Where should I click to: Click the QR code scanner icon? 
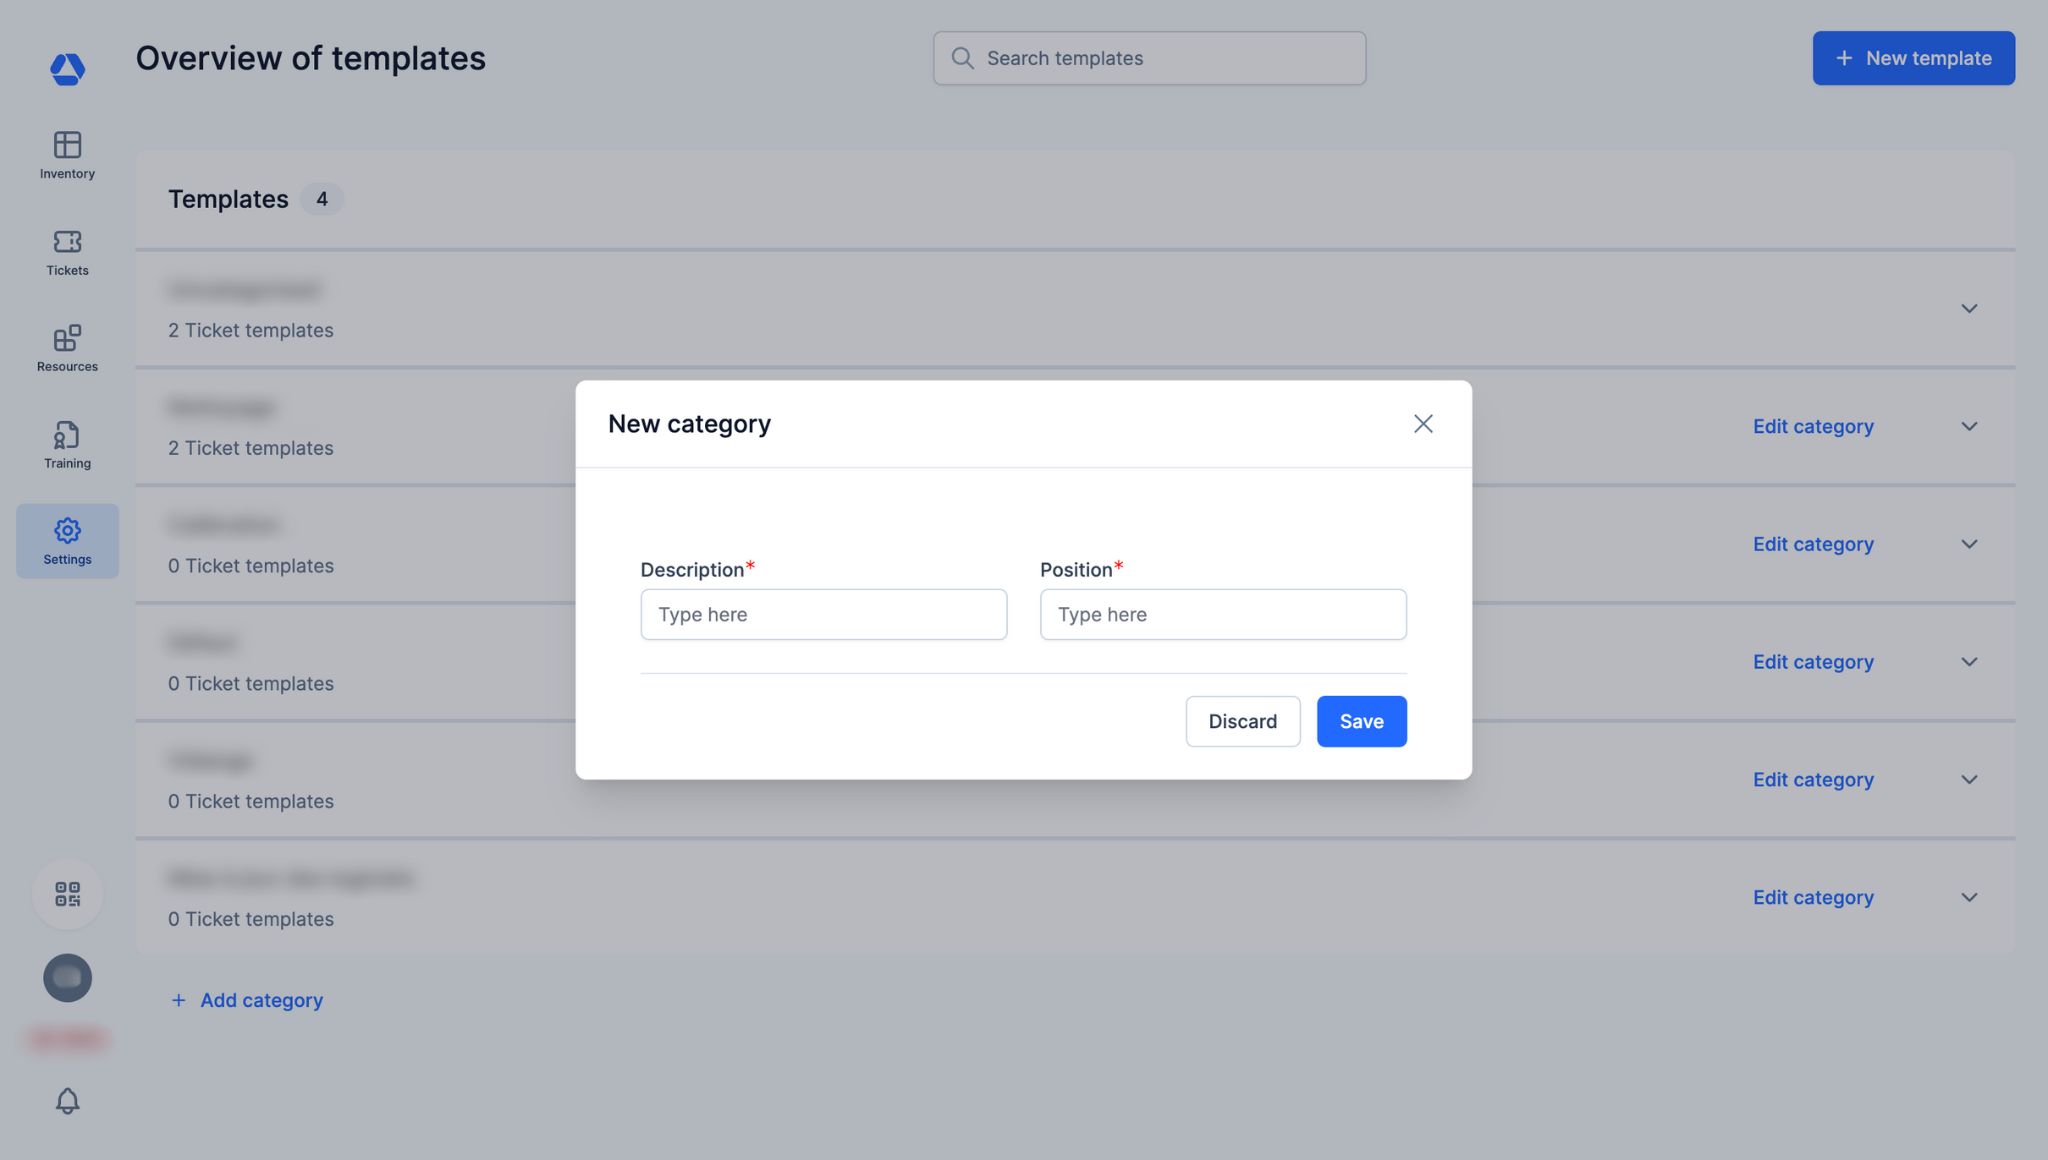(67, 894)
